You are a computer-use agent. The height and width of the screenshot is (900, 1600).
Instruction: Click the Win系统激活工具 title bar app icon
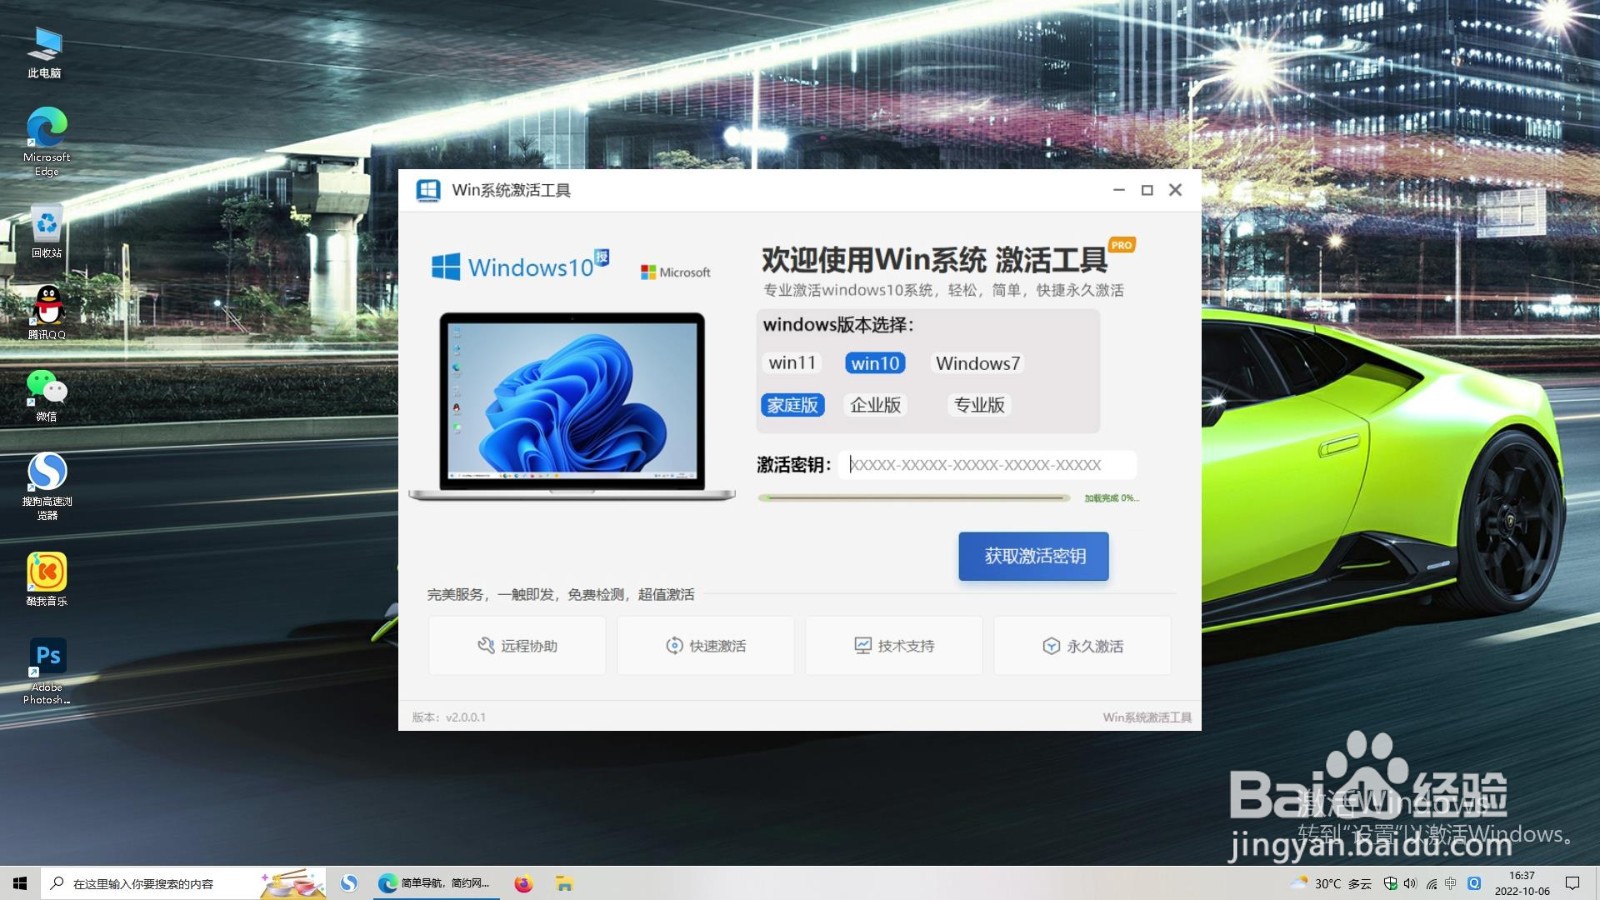point(428,190)
